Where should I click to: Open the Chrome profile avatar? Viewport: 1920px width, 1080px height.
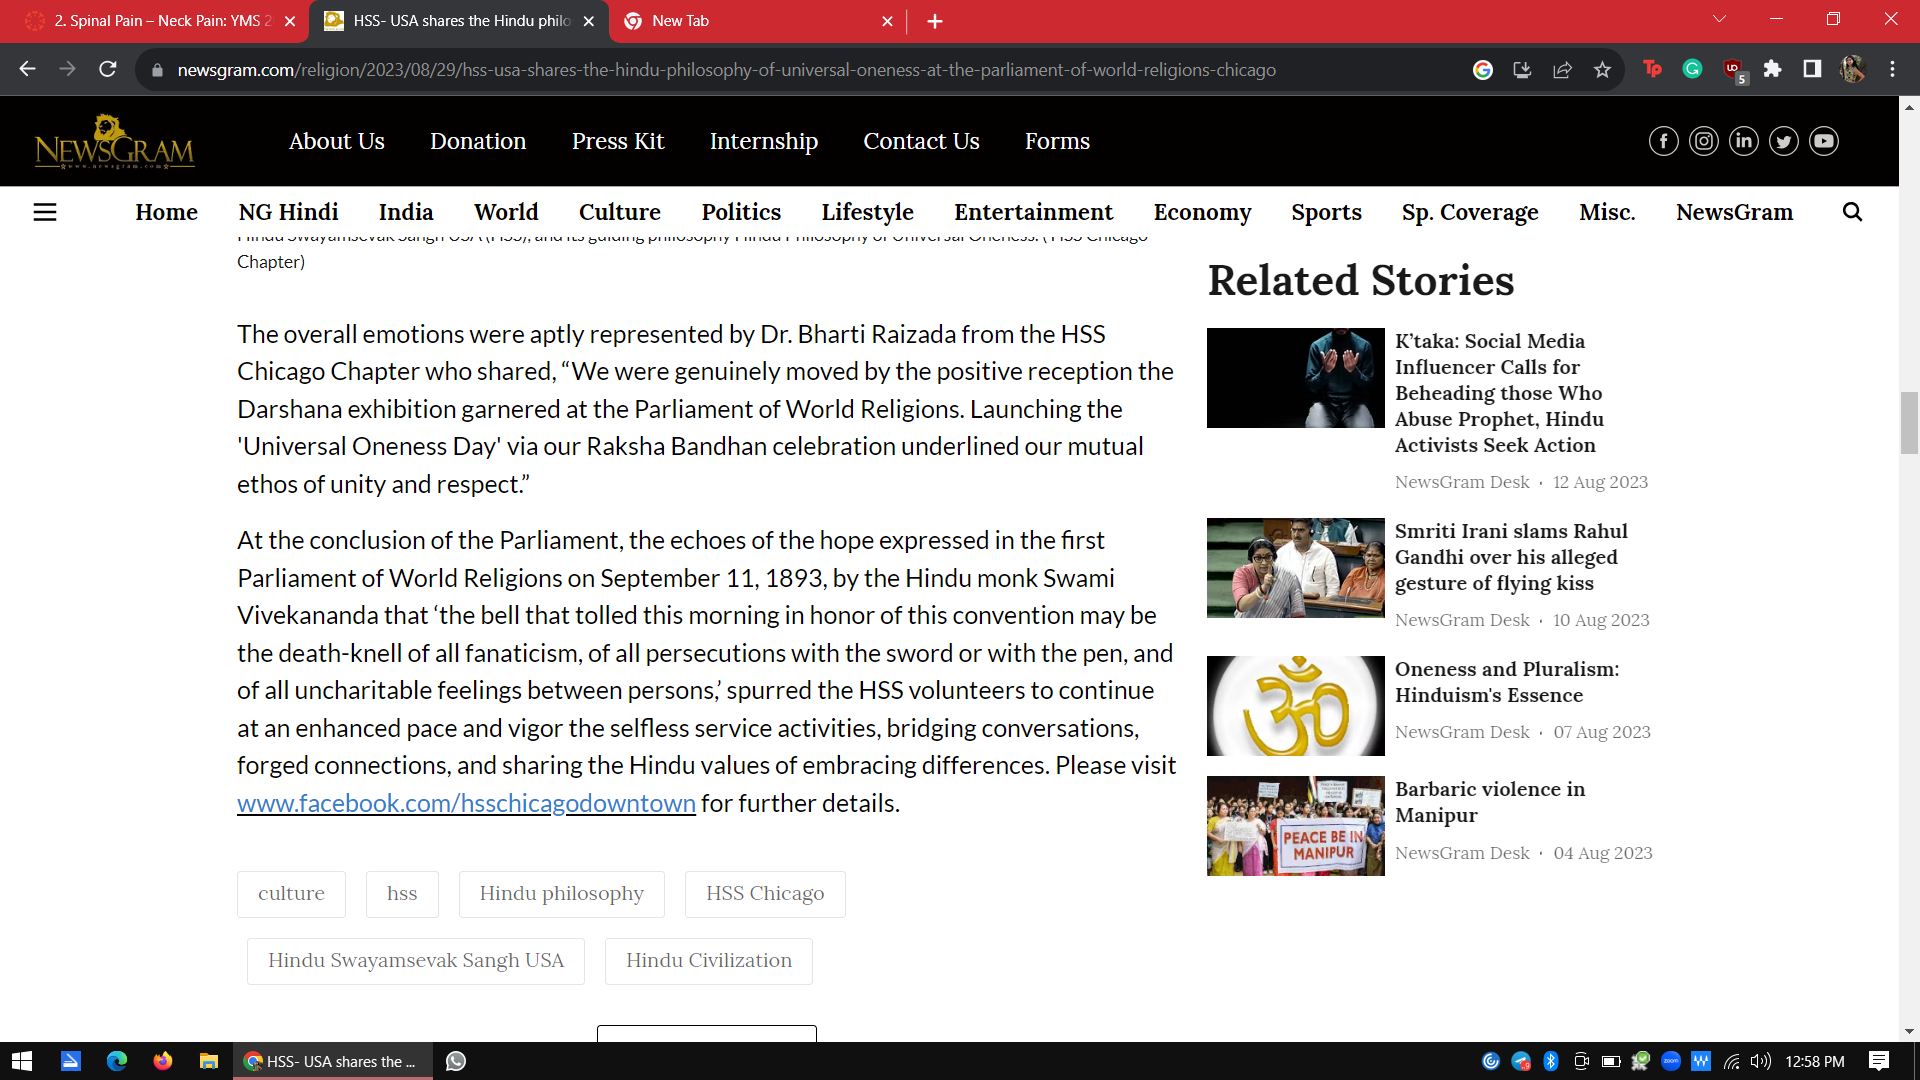coord(1852,69)
